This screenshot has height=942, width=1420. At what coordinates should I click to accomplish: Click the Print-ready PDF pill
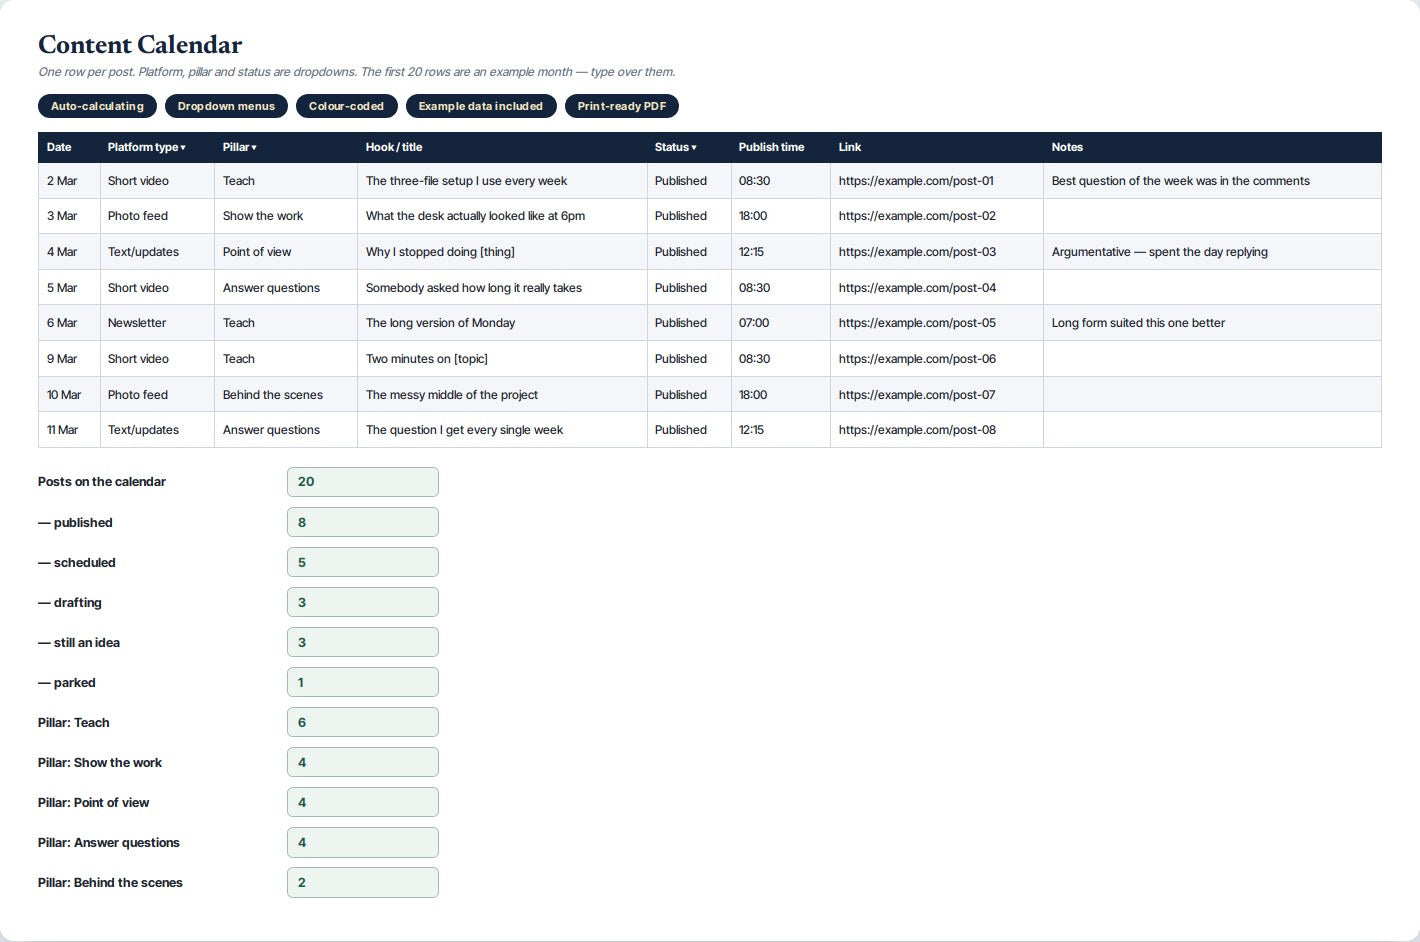click(x=621, y=106)
